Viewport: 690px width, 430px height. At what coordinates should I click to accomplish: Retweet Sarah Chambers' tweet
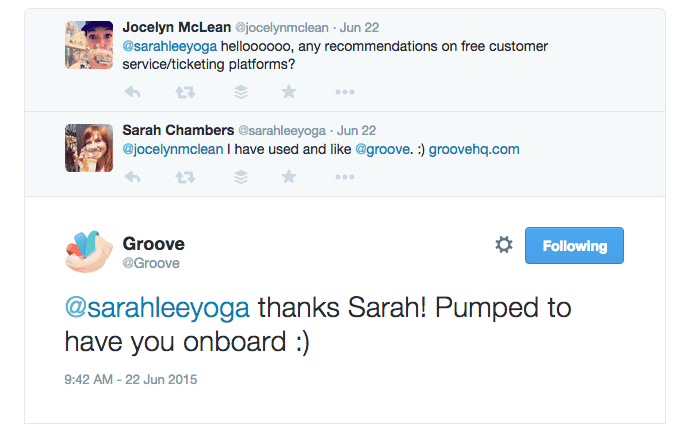click(x=185, y=177)
